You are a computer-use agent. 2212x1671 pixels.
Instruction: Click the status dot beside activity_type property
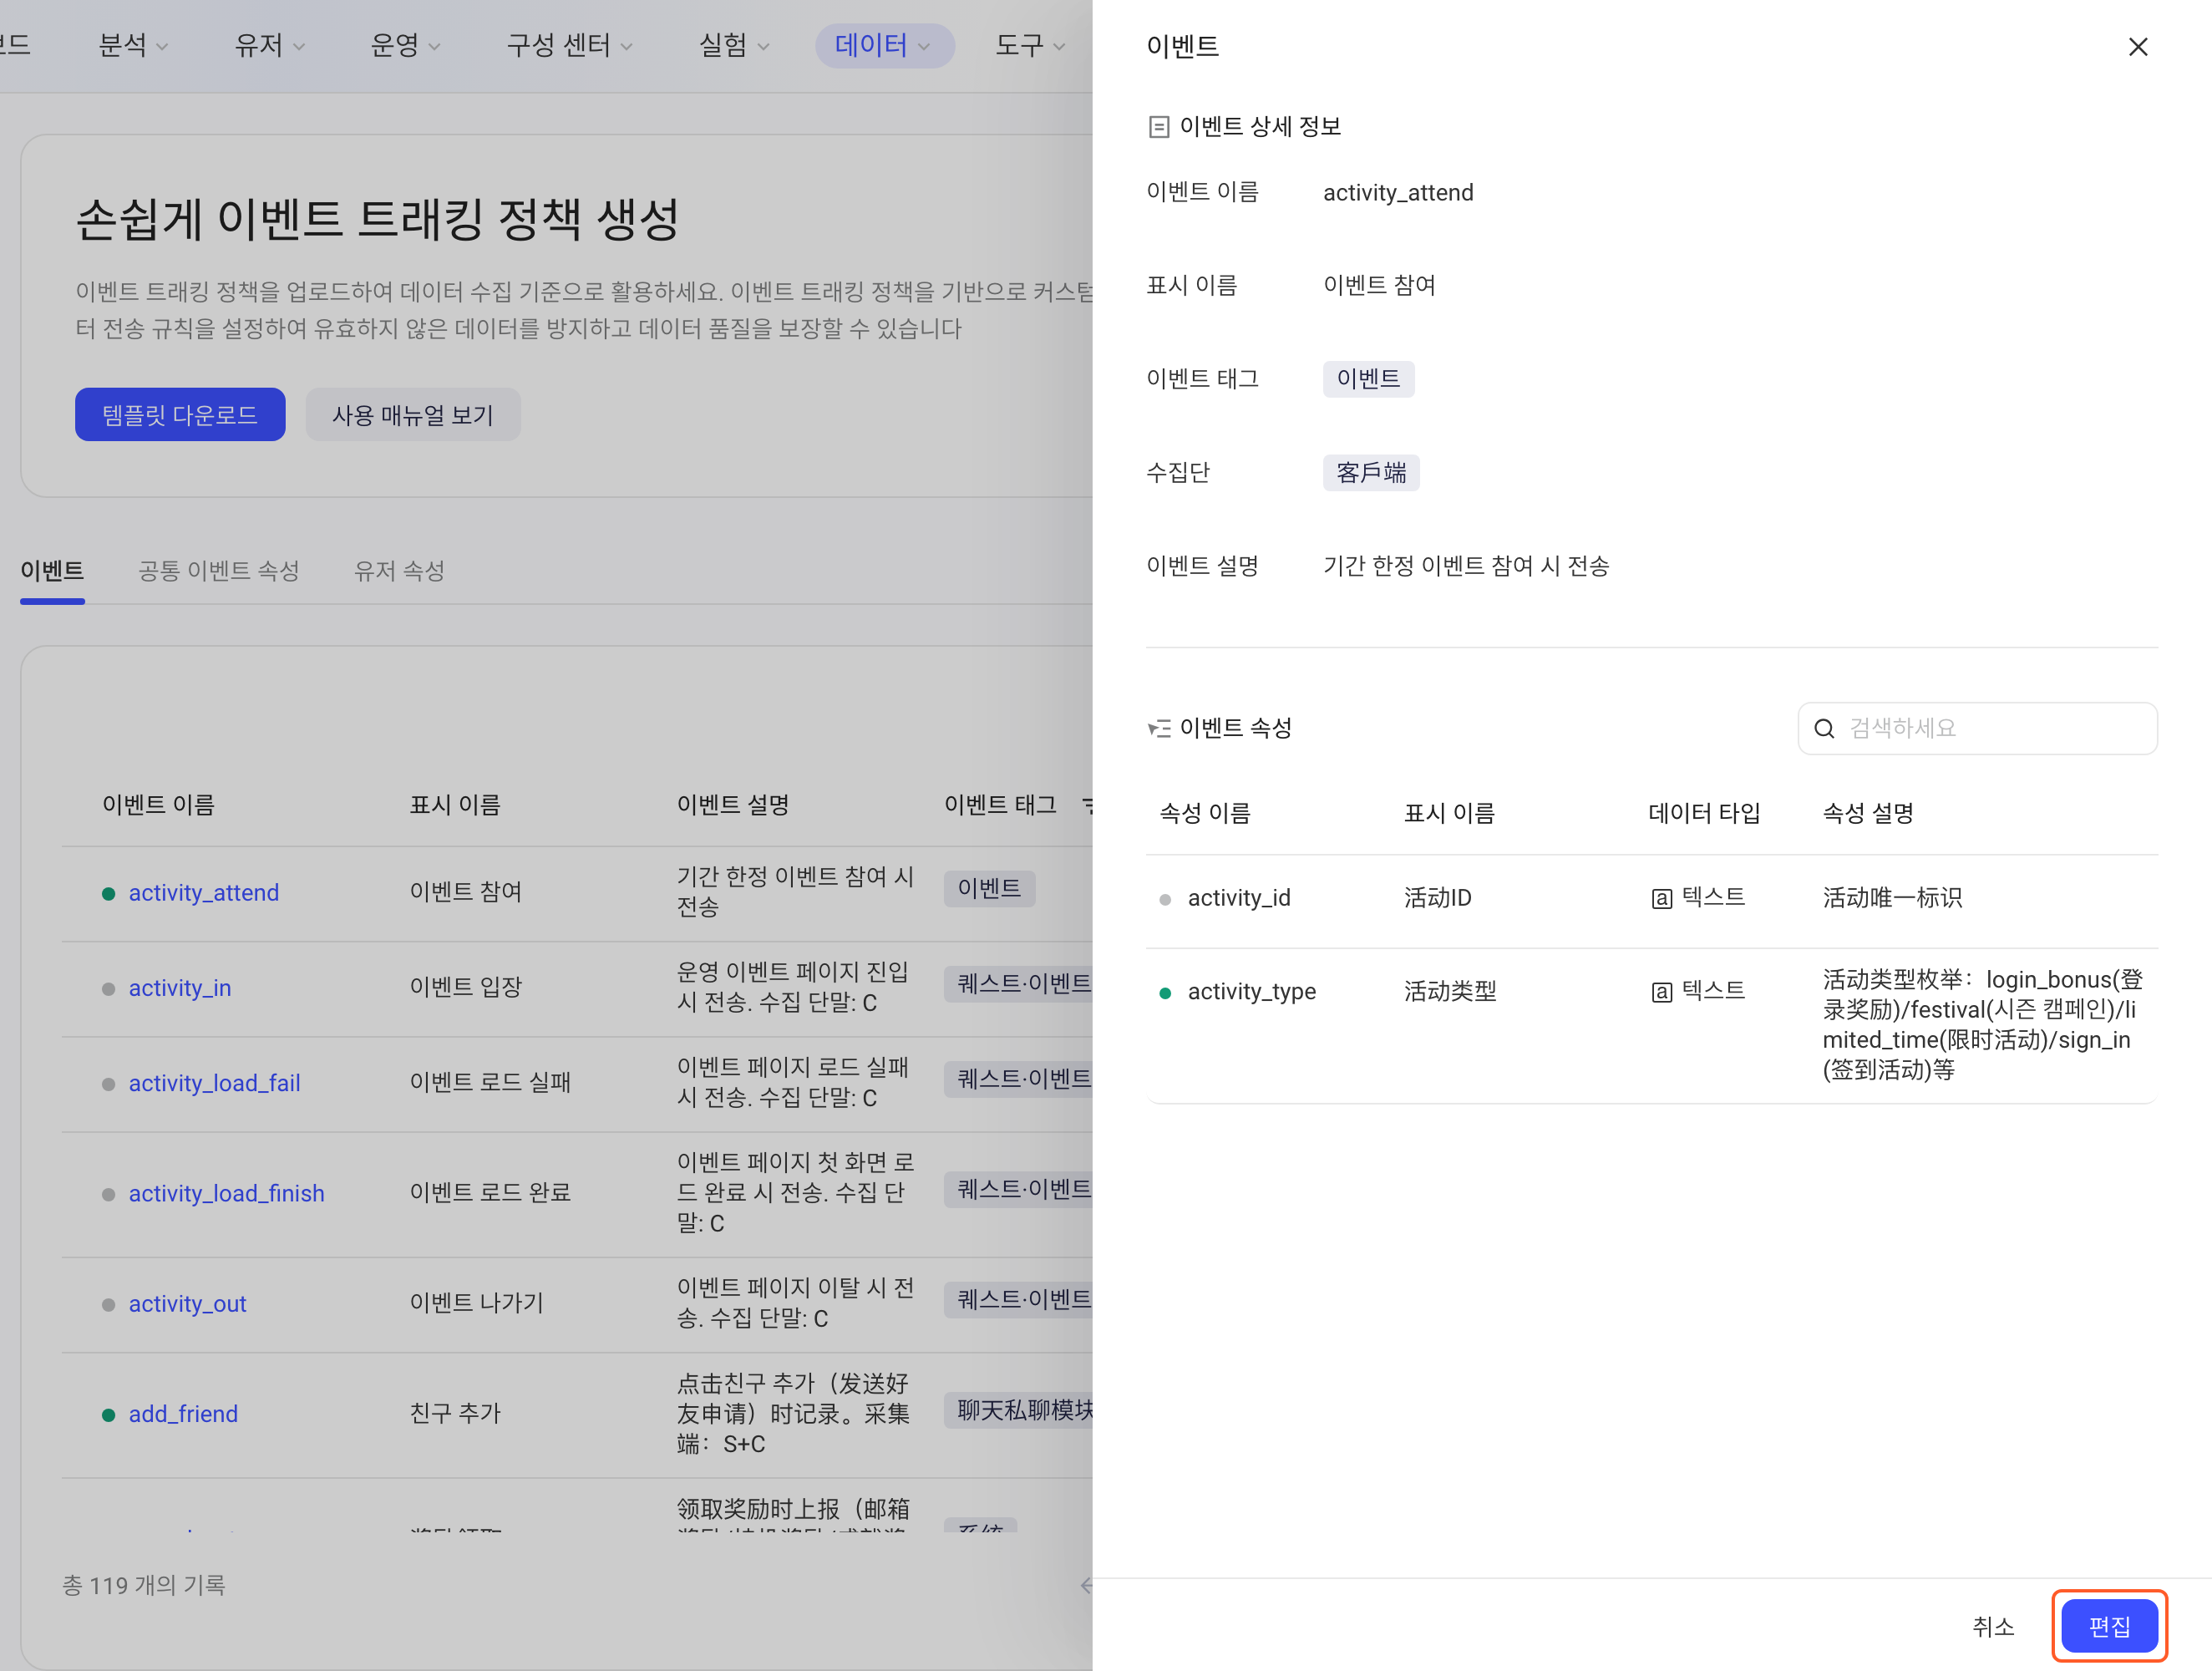(x=1164, y=993)
